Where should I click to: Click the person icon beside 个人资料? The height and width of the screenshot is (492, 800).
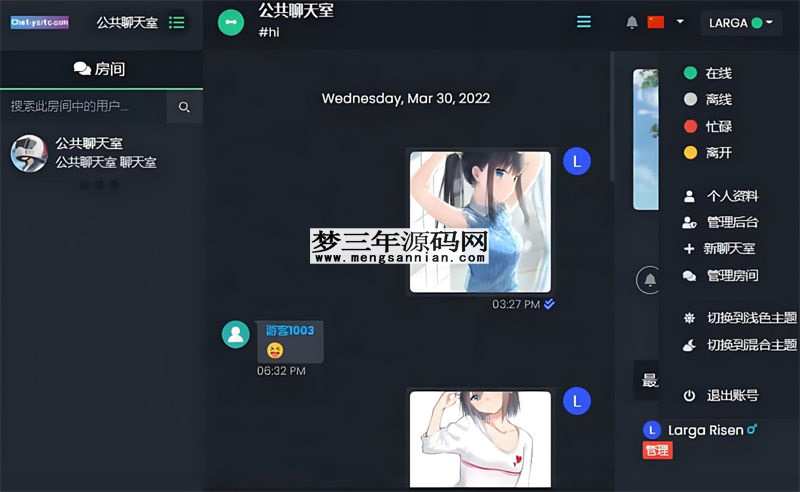689,196
